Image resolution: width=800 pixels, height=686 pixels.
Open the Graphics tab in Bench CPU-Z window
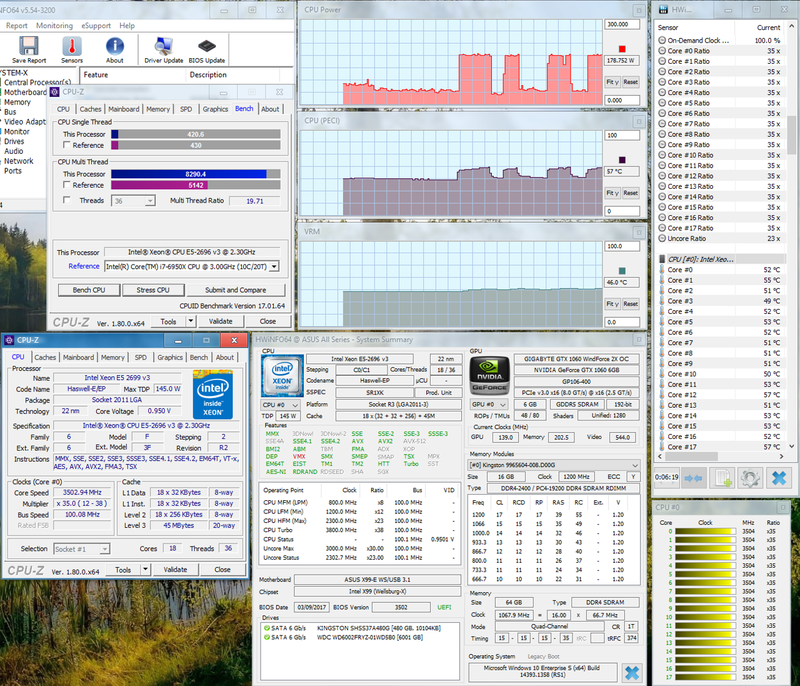pos(215,109)
